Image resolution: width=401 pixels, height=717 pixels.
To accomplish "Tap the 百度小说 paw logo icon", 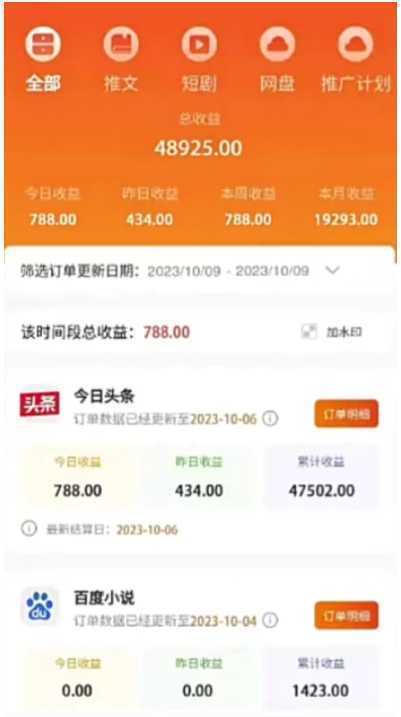I will coord(39,607).
